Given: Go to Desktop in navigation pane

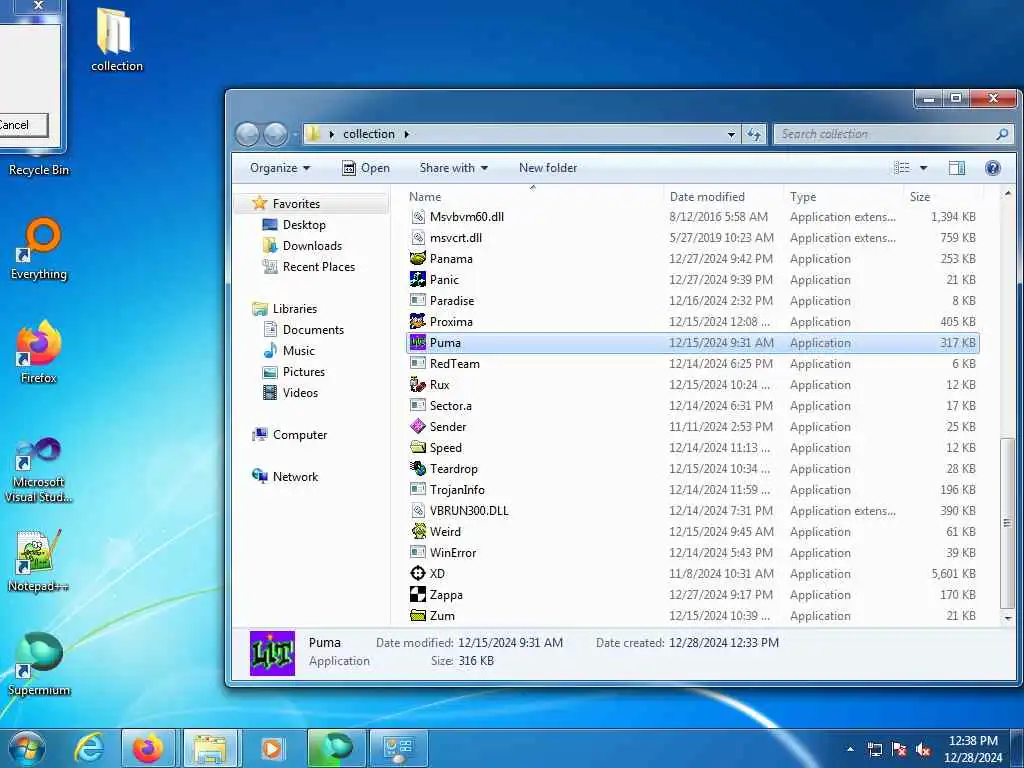Looking at the screenshot, I should coord(304,225).
